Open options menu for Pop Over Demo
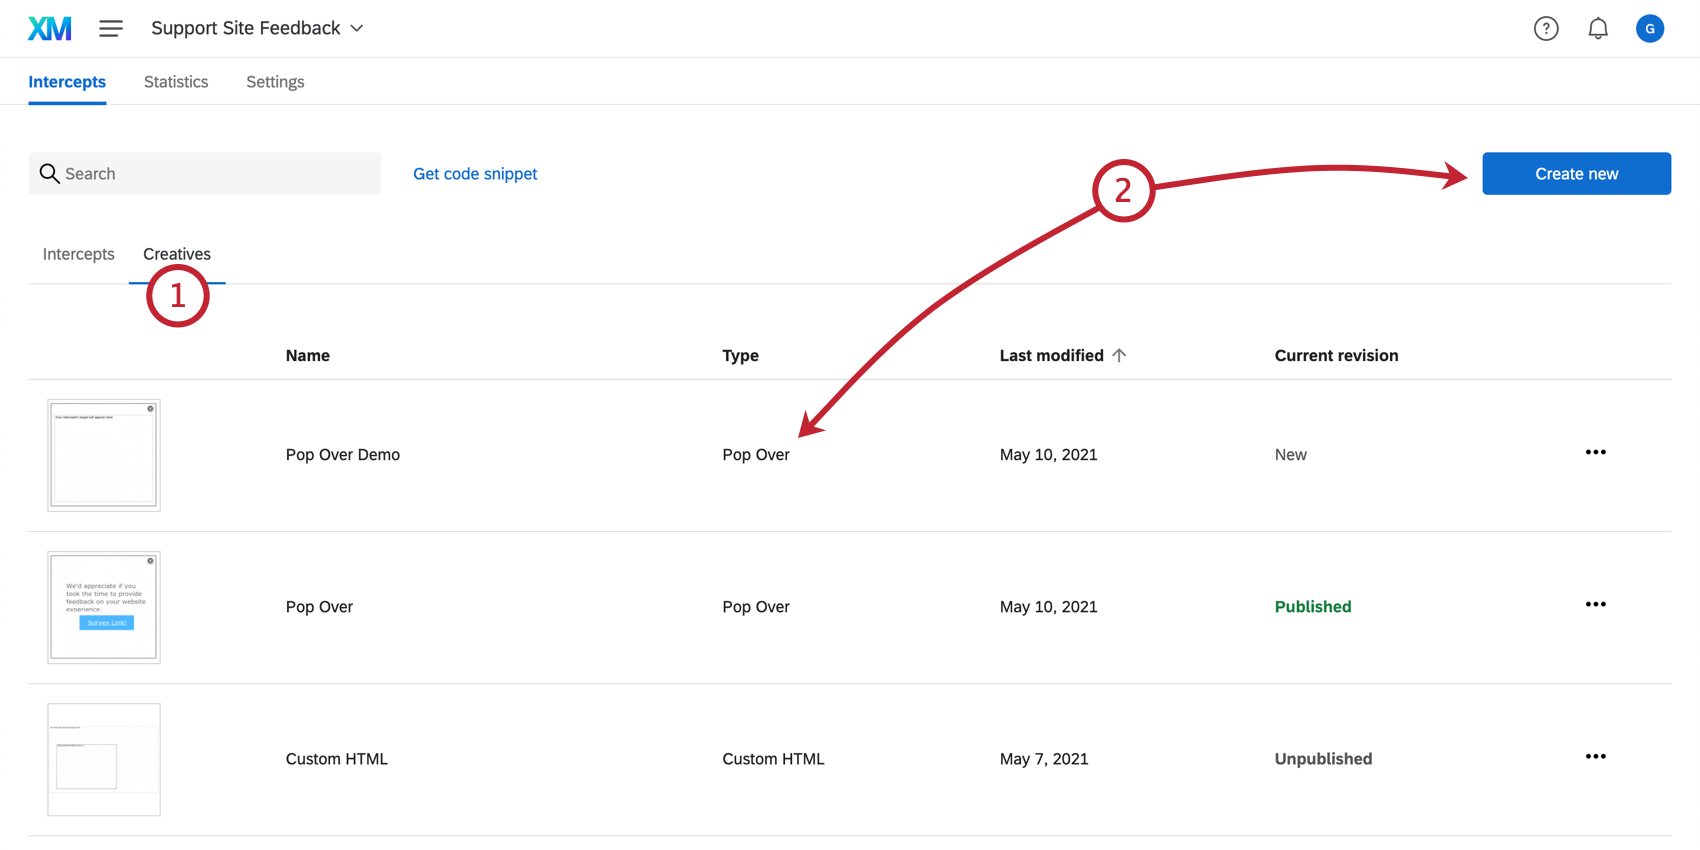Image resolution: width=1700 pixels, height=850 pixels. coord(1596,452)
